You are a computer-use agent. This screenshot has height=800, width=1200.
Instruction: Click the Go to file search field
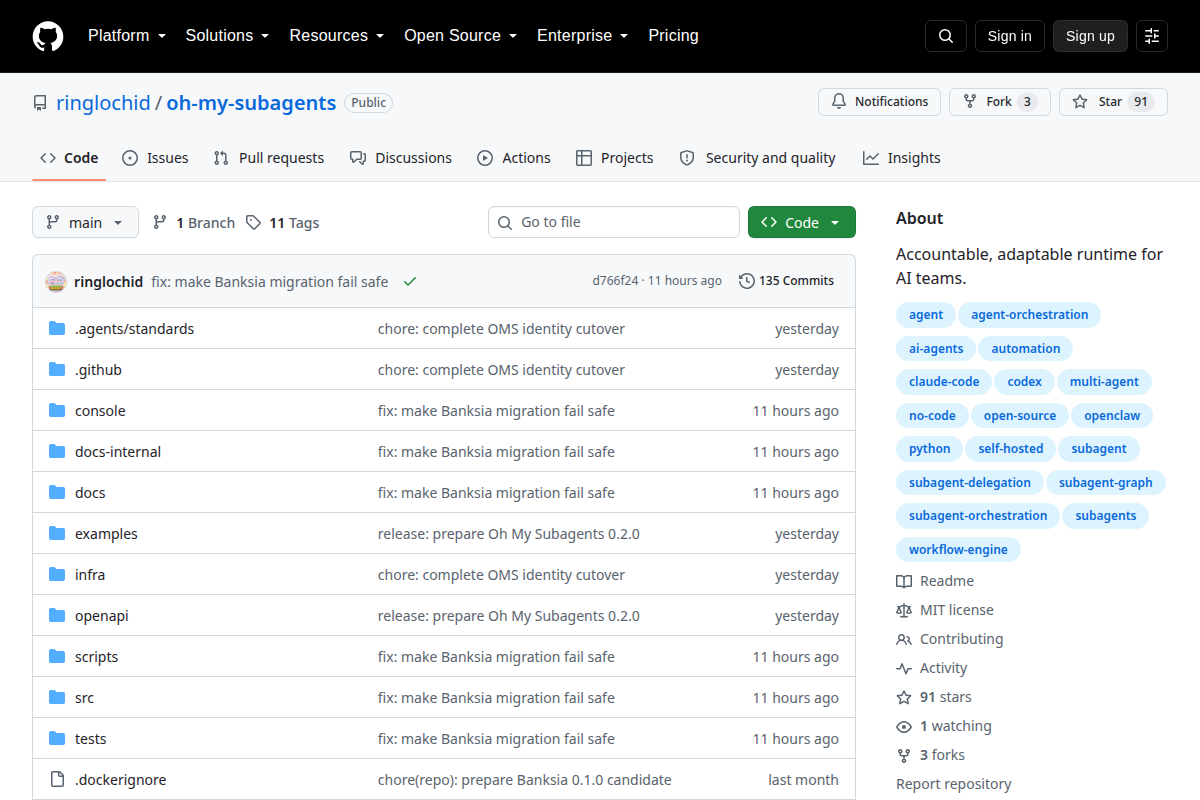pyautogui.click(x=614, y=222)
